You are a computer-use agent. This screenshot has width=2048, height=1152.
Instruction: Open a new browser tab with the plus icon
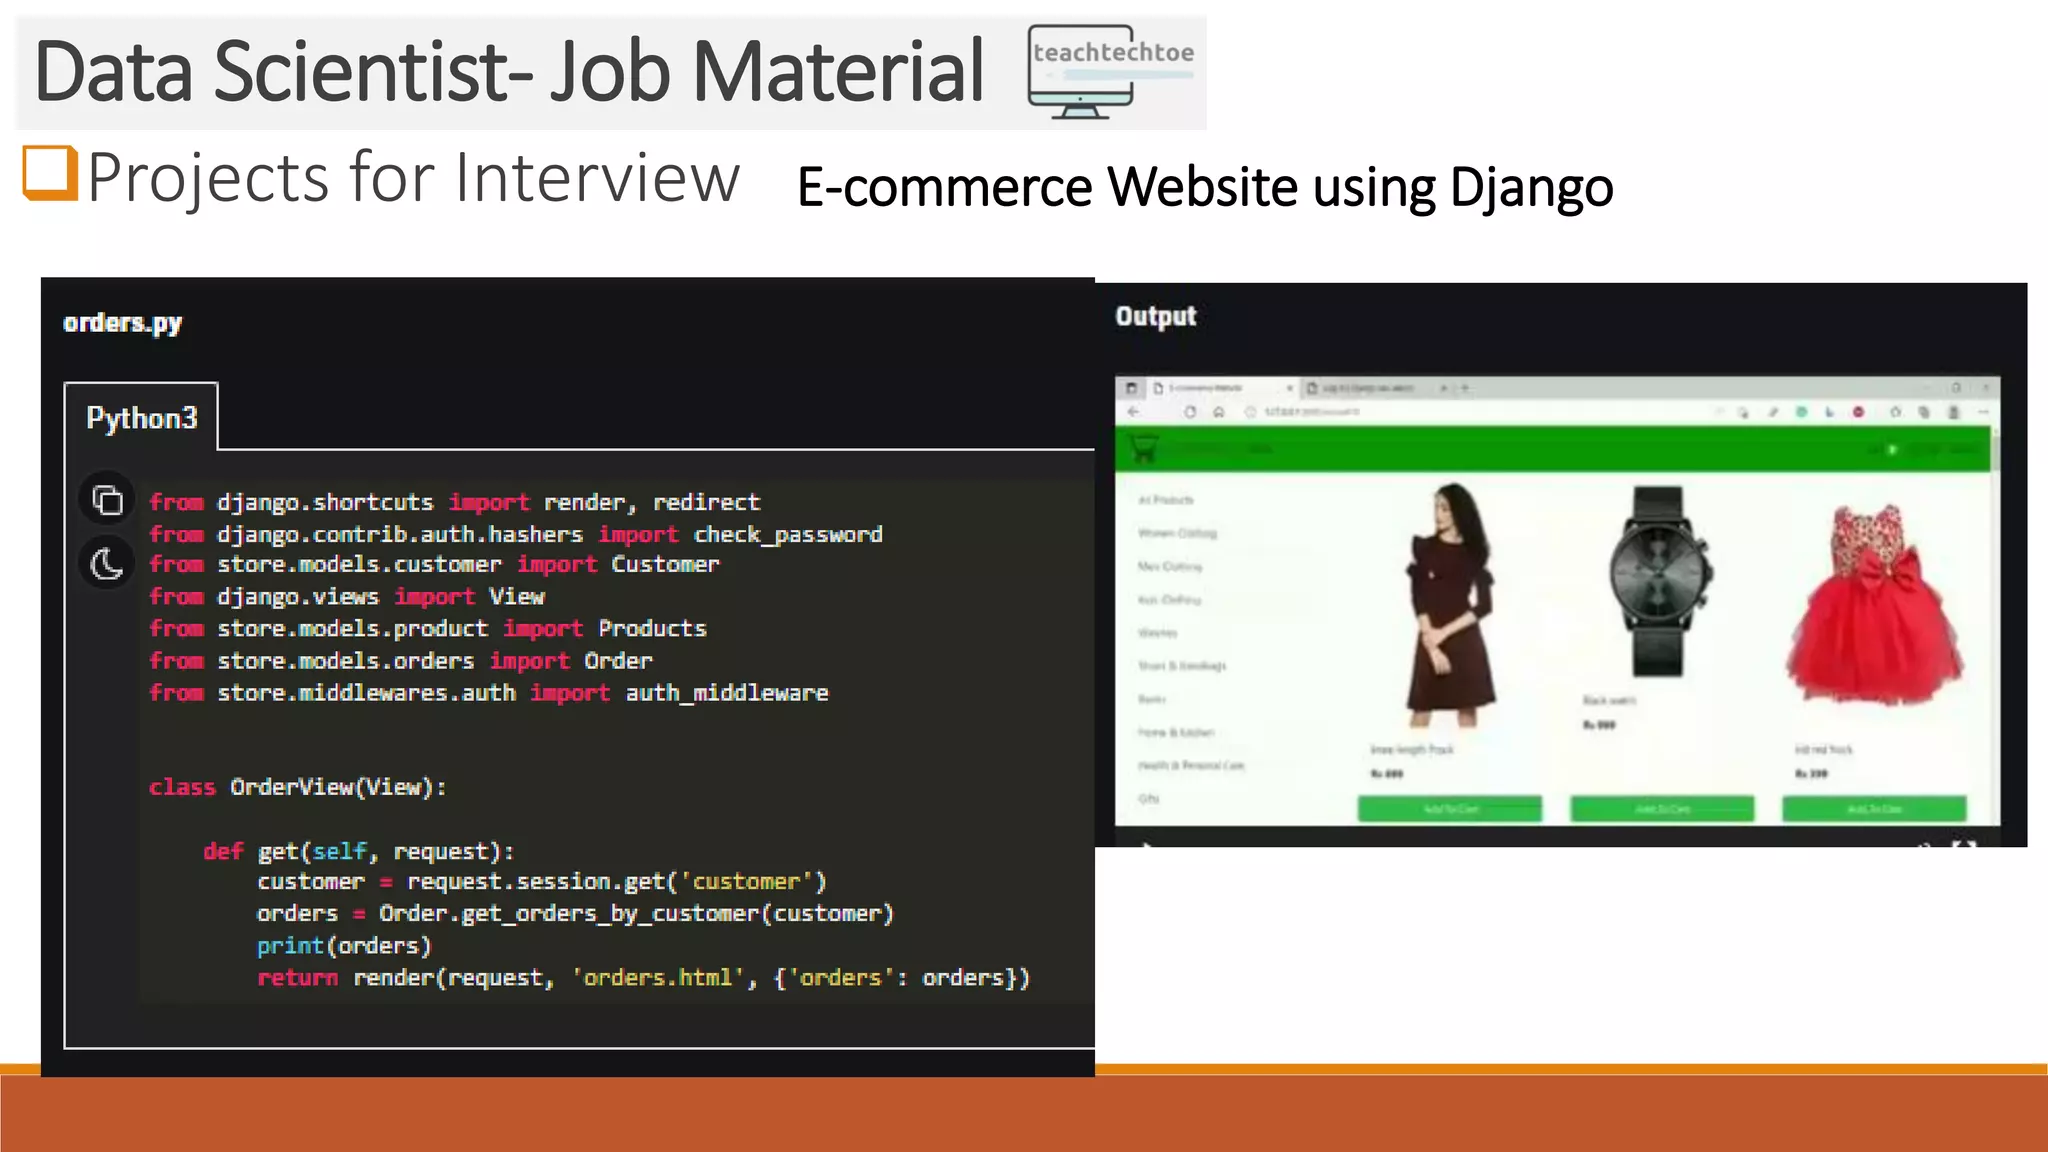1465,388
